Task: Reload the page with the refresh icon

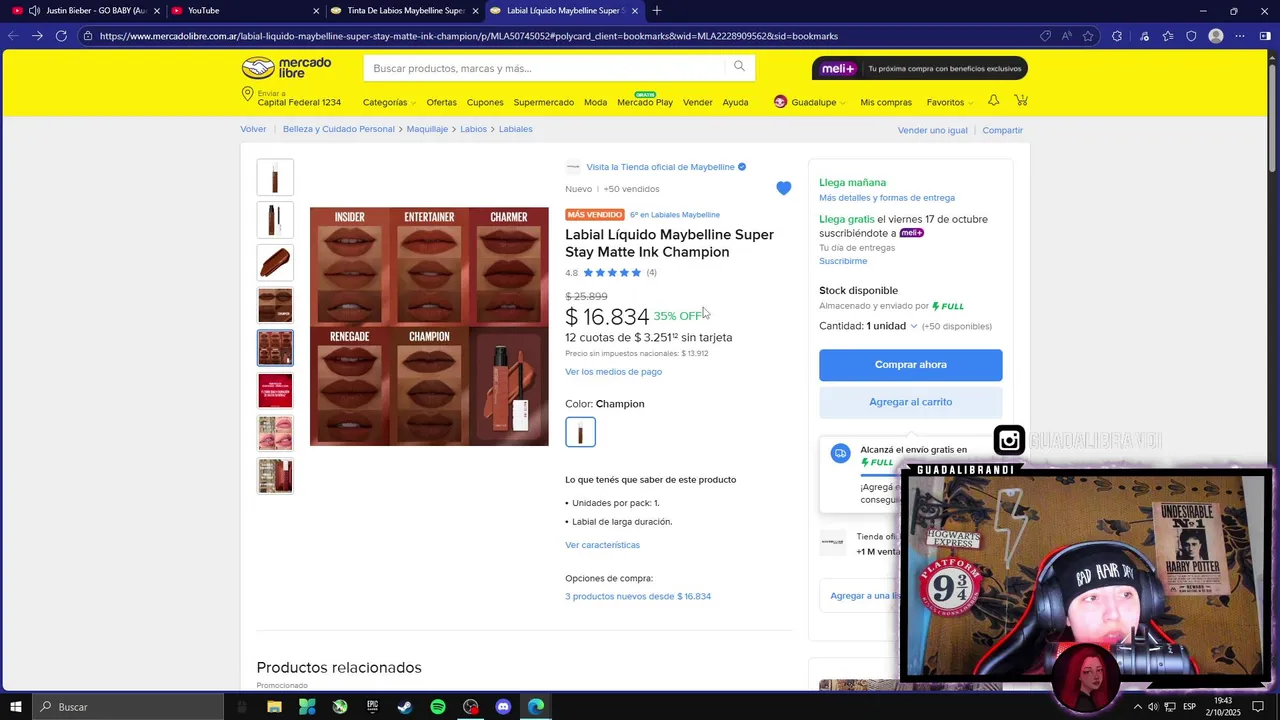Action: pyautogui.click(x=61, y=36)
